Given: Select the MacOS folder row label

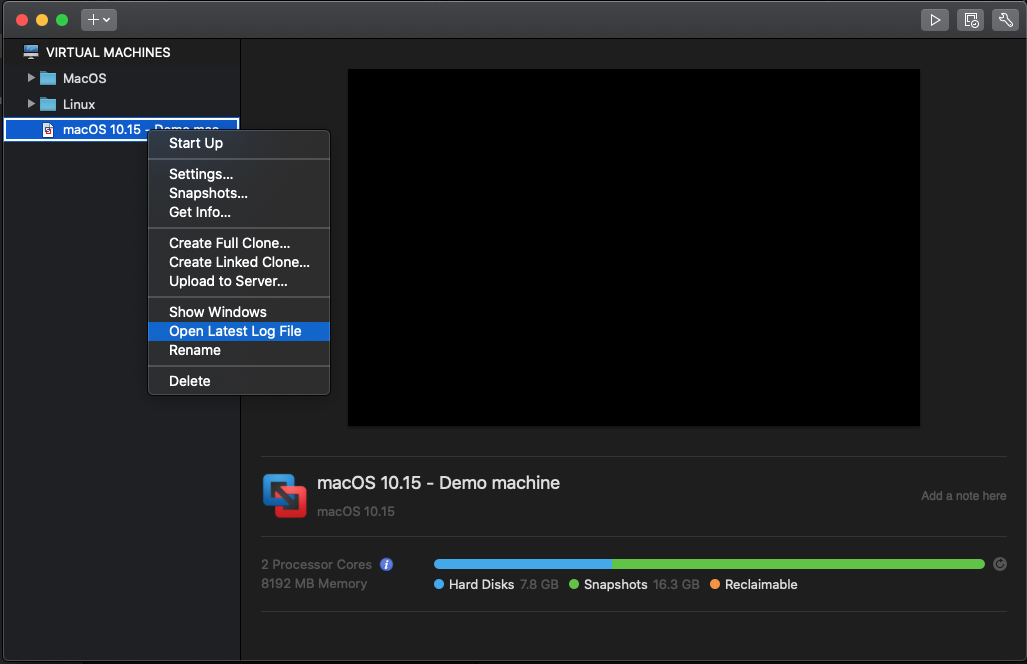Looking at the screenshot, I should coord(84,79).
